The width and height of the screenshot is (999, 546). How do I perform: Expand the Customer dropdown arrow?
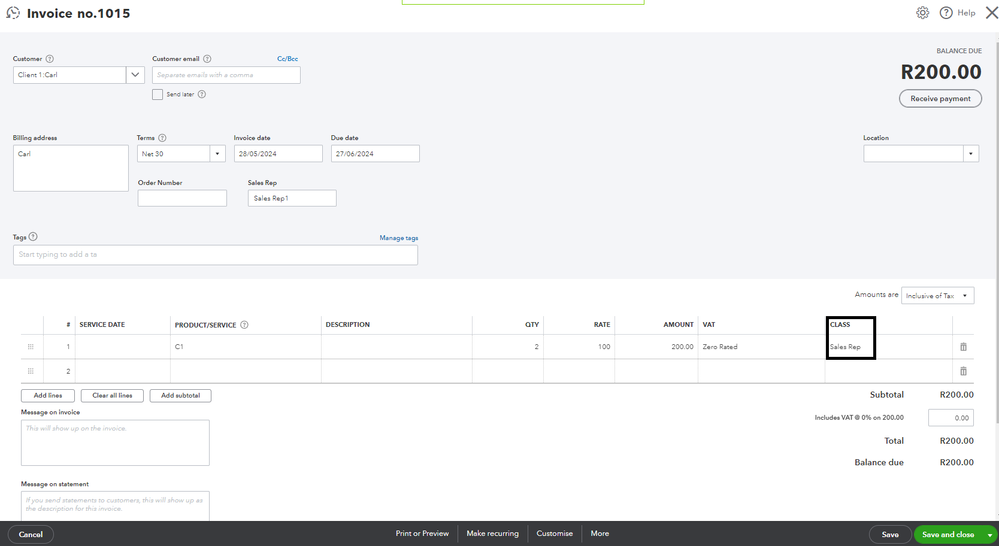click(135, 75)
